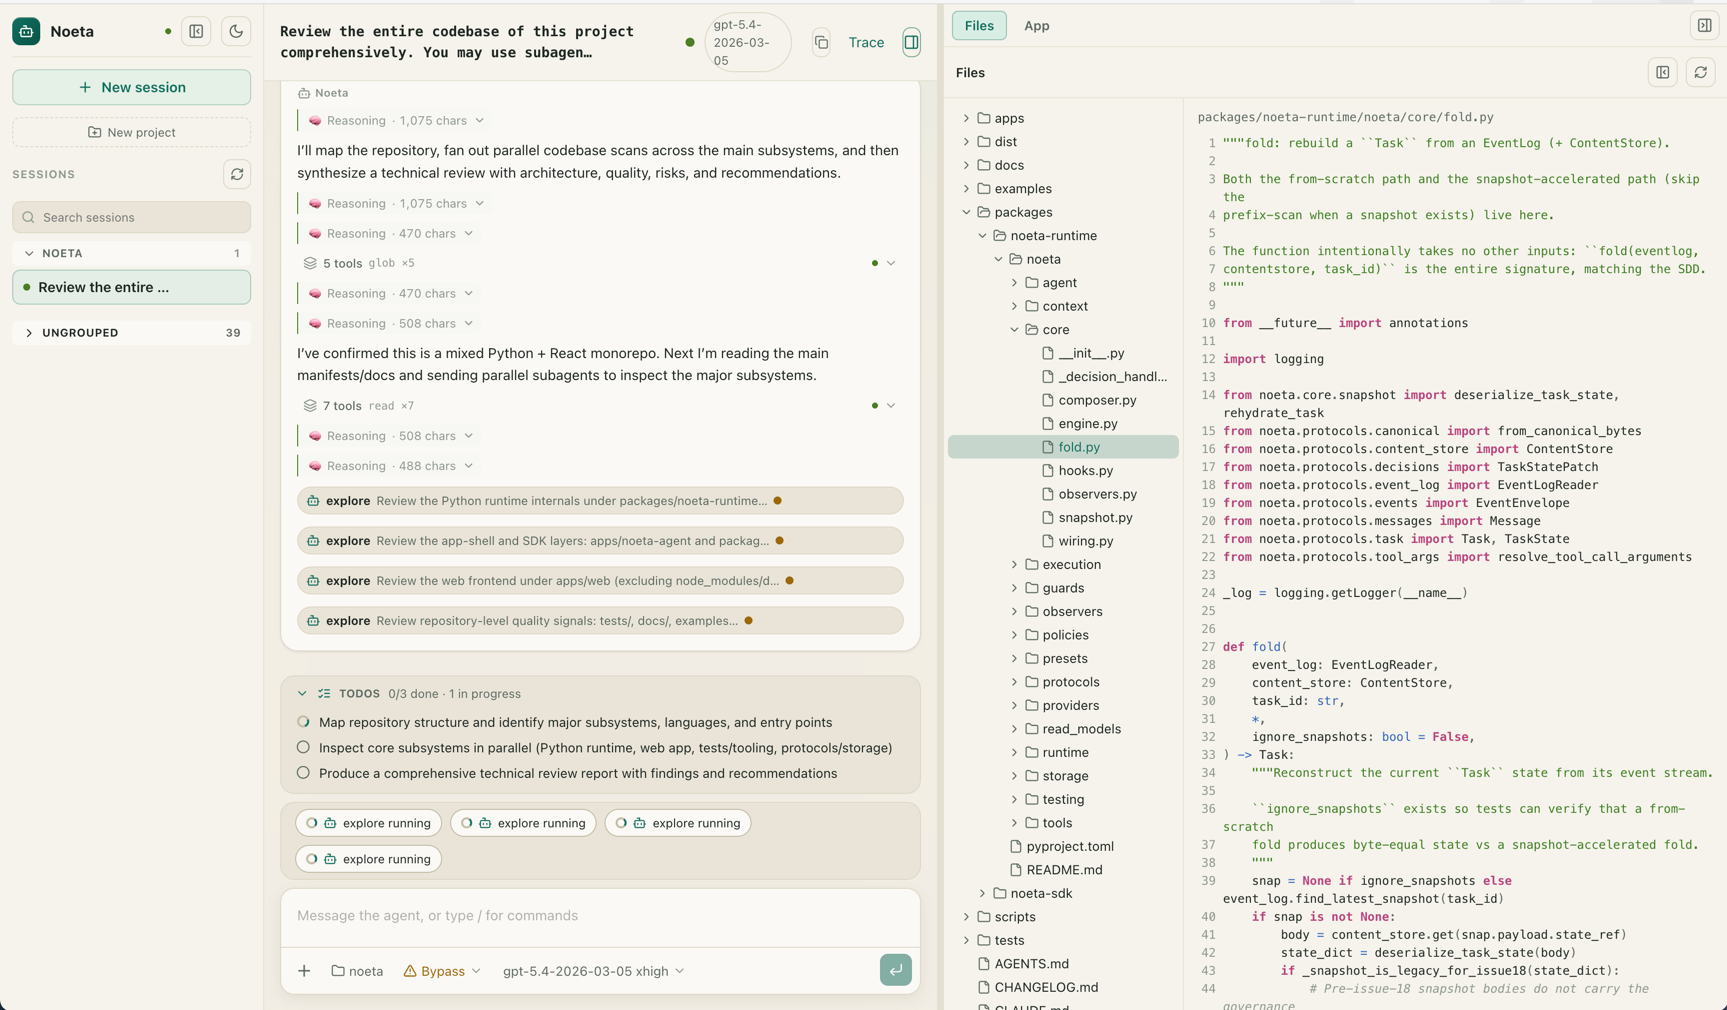Expand the '7 tools read ×7' group
The image size is (1727, 1010).
[x=598, y=406]
